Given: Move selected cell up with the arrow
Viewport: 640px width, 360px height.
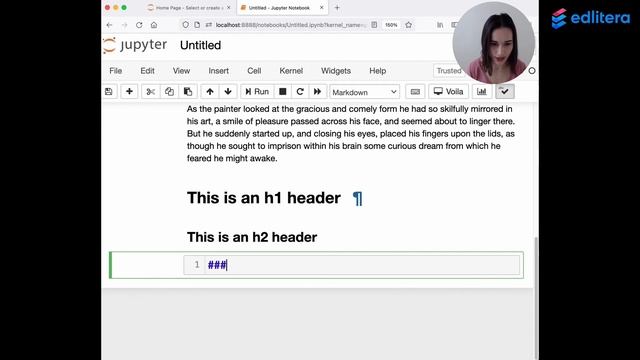Looking at the screenshot, I should click(210, 91).
